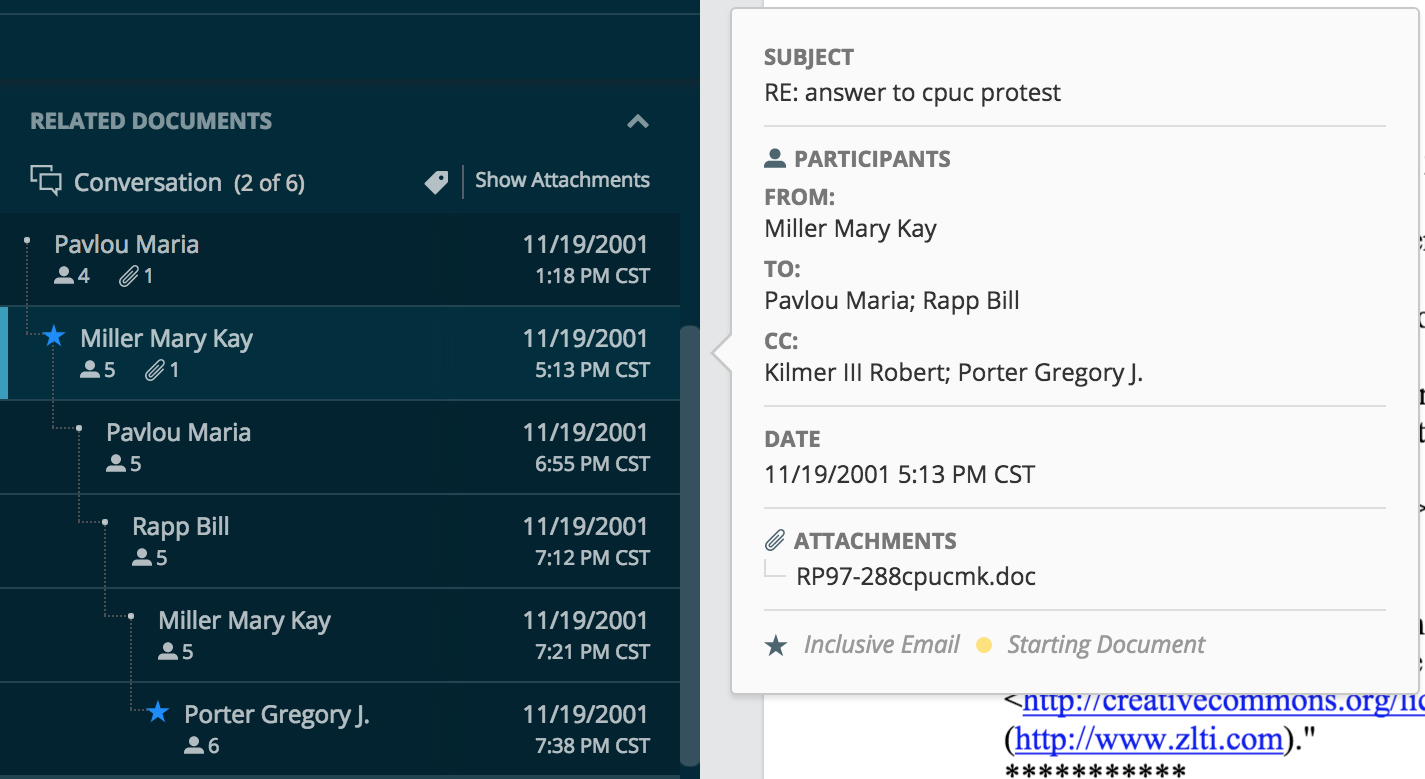The height and width of the screenshot is (779, 1425).
Task: Click the tag icon beside Show Attachments
Action: (x=436, y=182)
